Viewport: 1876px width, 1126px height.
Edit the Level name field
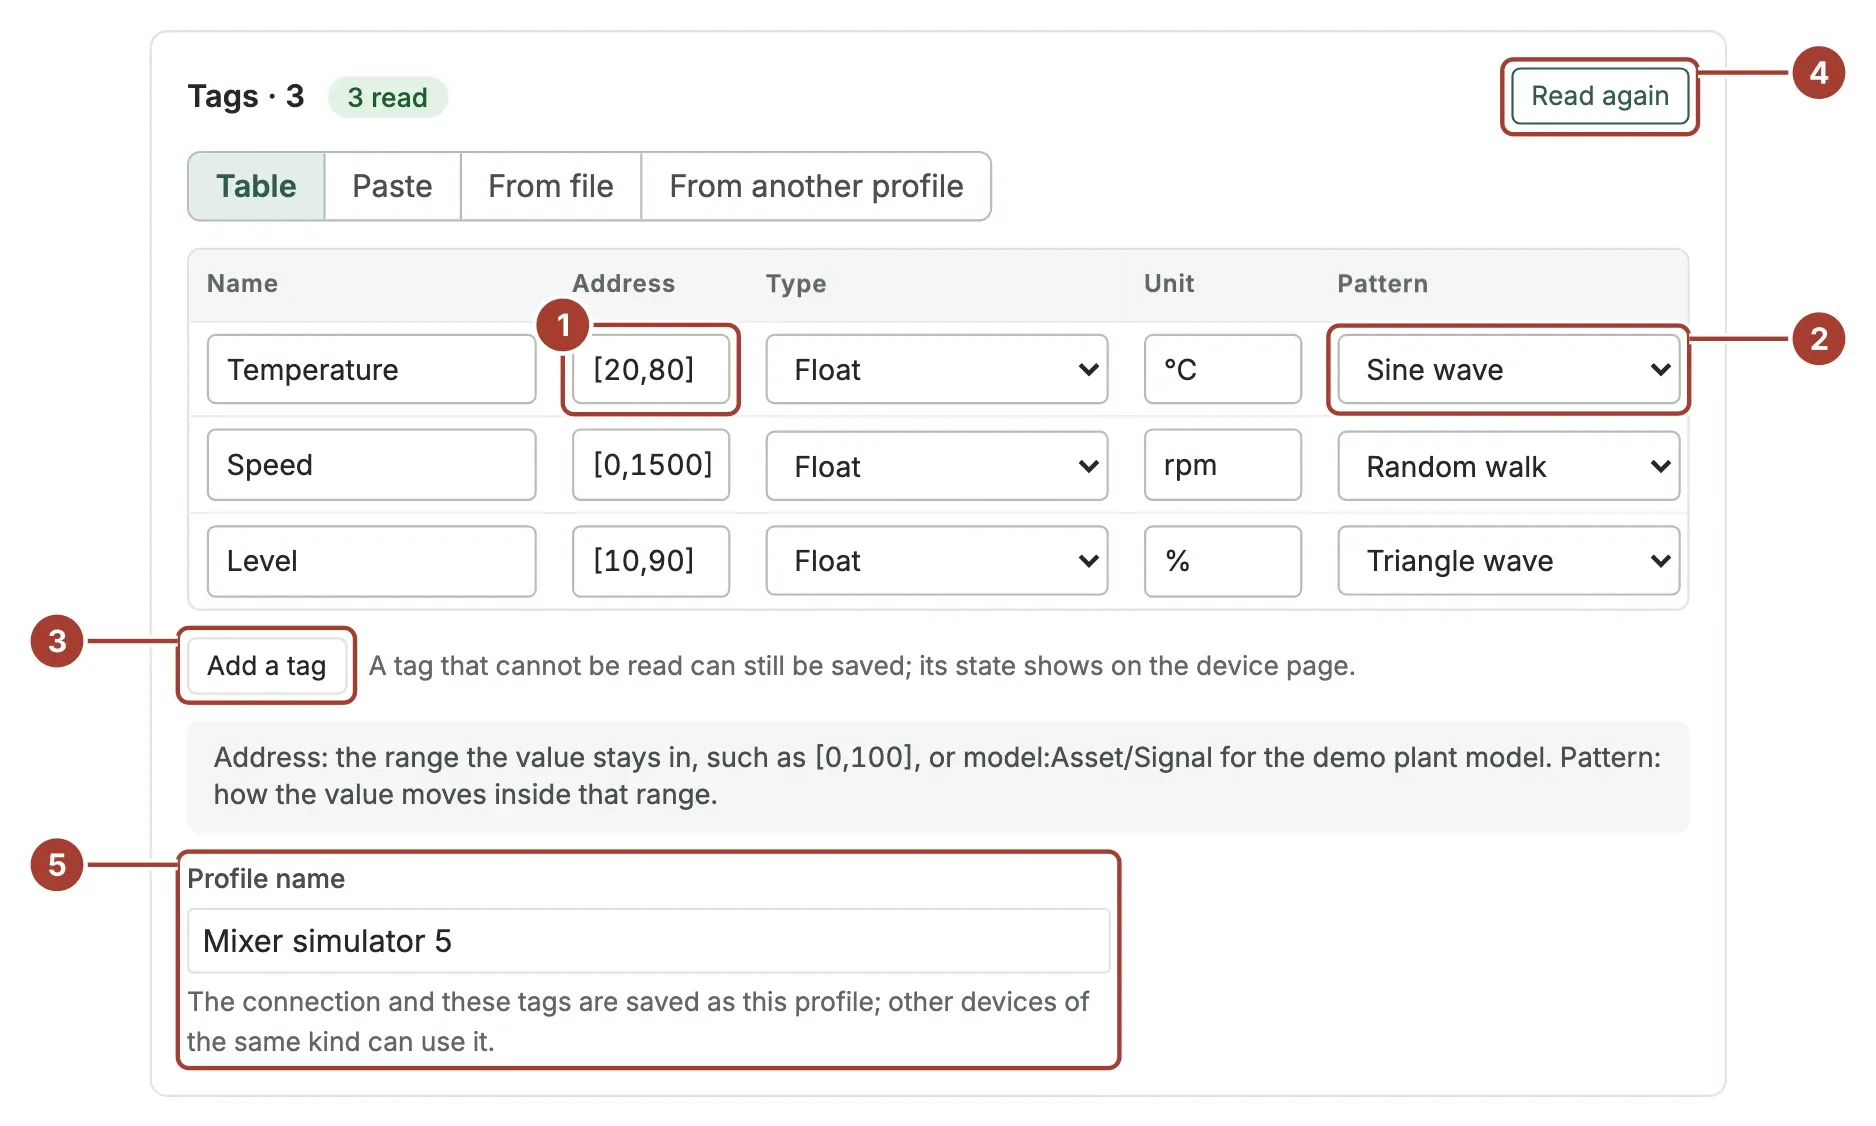[x=371, y=561]
